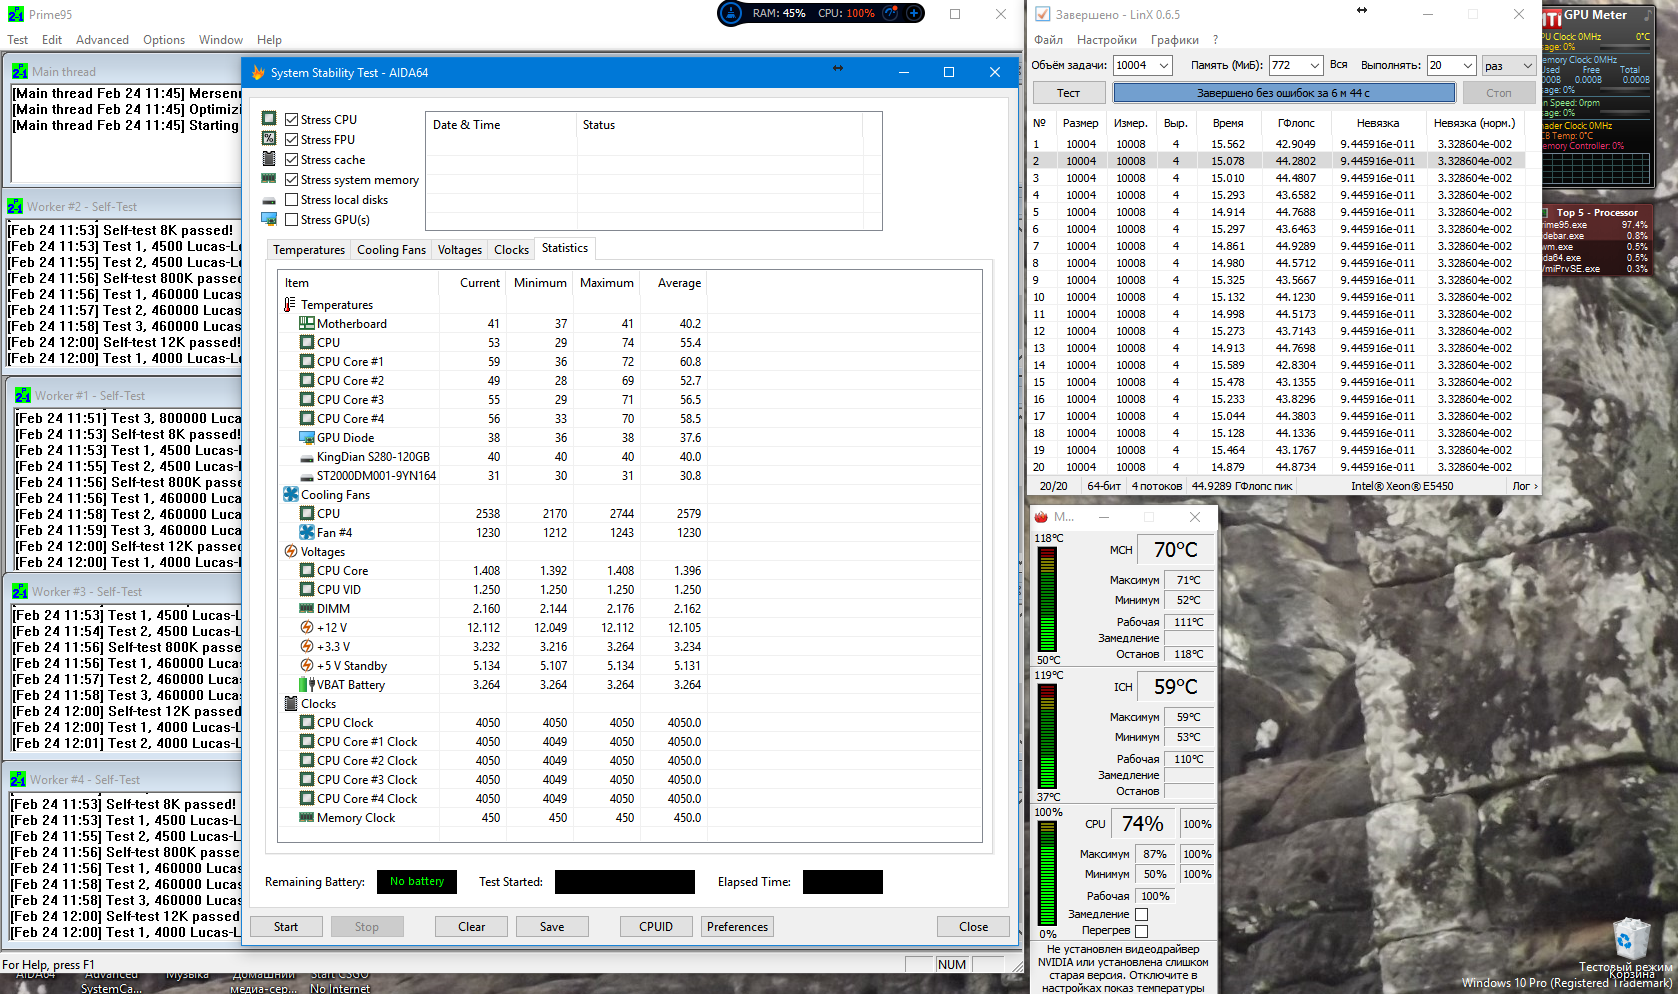Tick the Перегрев checkbox
Image resolution: width=1678 pixels, height=994 pixels.
pyautogui.click(x=1141, y=931)
